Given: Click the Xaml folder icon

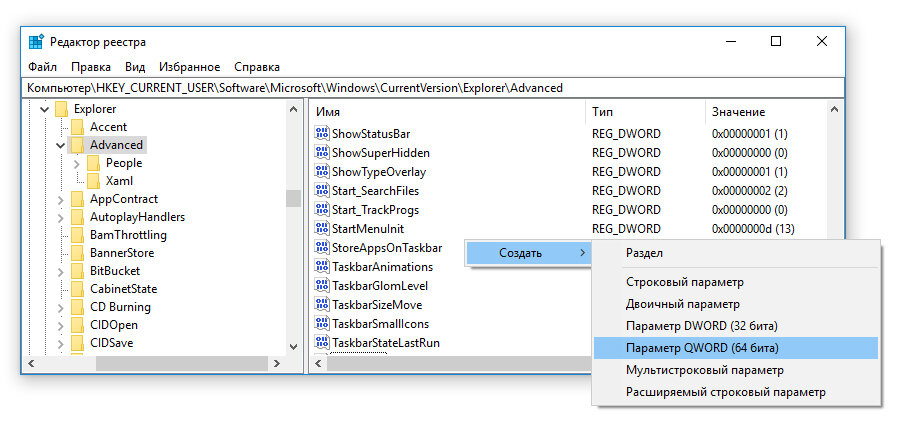Looking at the screenshot, I should (94, 181).
